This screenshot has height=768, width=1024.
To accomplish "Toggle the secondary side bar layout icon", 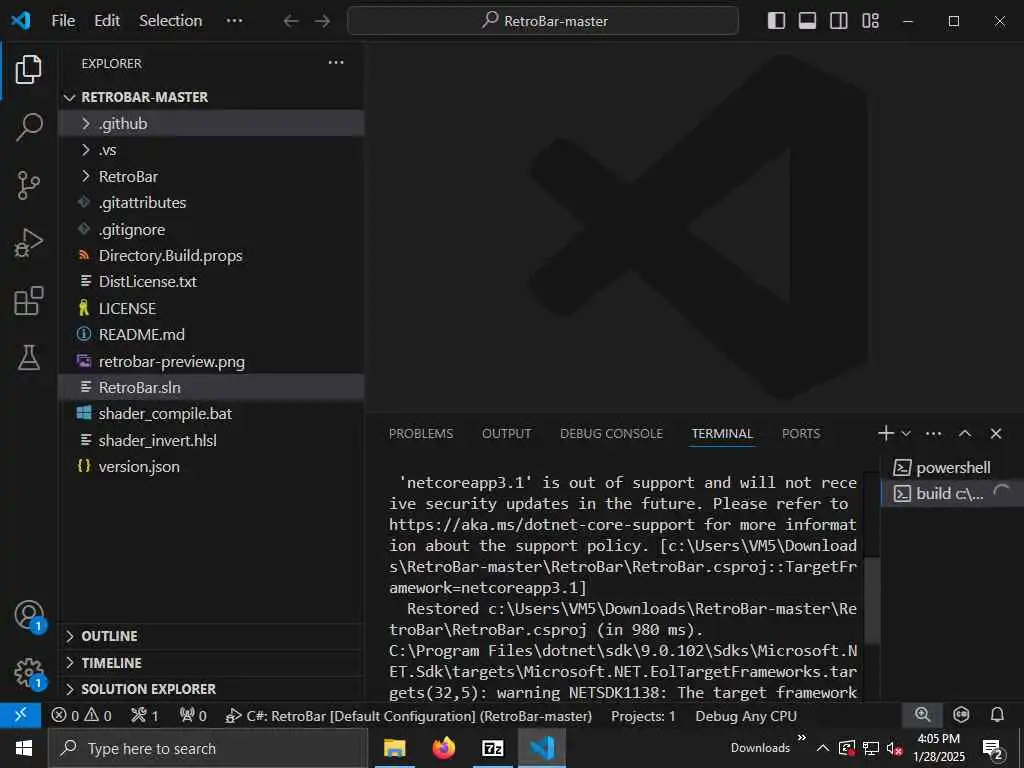I will tap(839, 21).
